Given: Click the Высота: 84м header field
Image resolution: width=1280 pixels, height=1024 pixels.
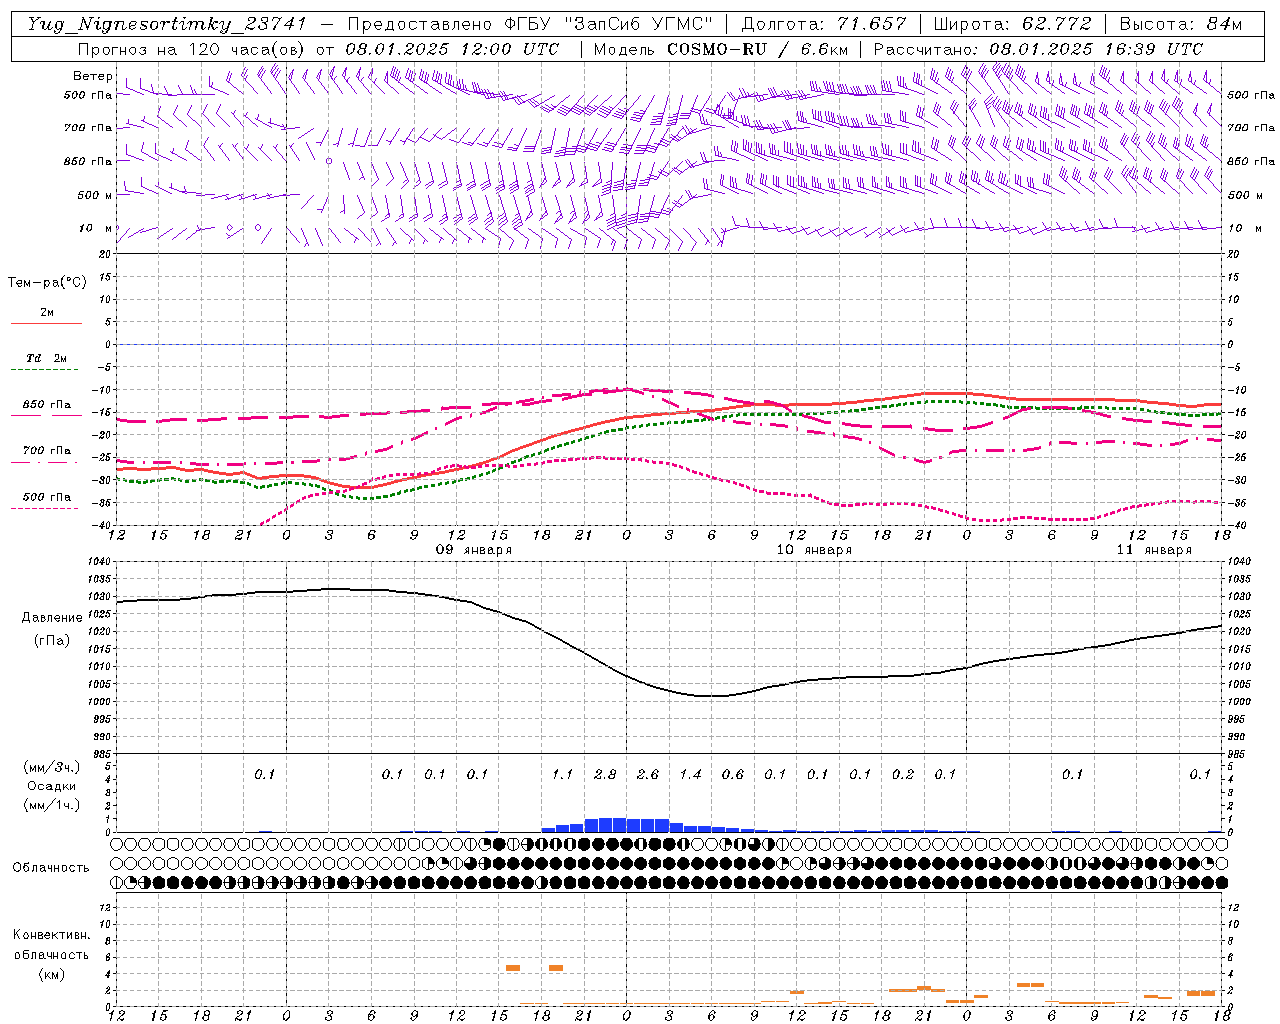Looking at the screenshot, I should 1180,24.
